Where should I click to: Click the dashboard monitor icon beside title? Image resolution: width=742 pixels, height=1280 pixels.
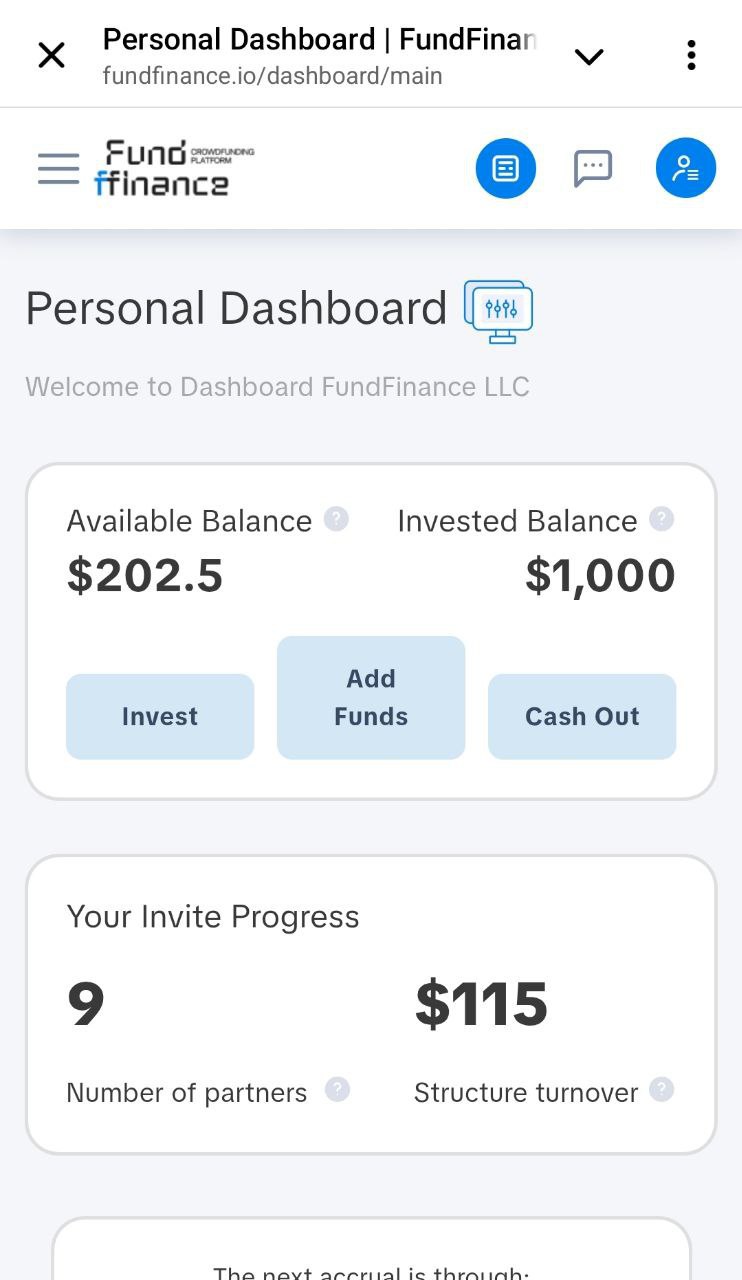click(x=498, y=311)
